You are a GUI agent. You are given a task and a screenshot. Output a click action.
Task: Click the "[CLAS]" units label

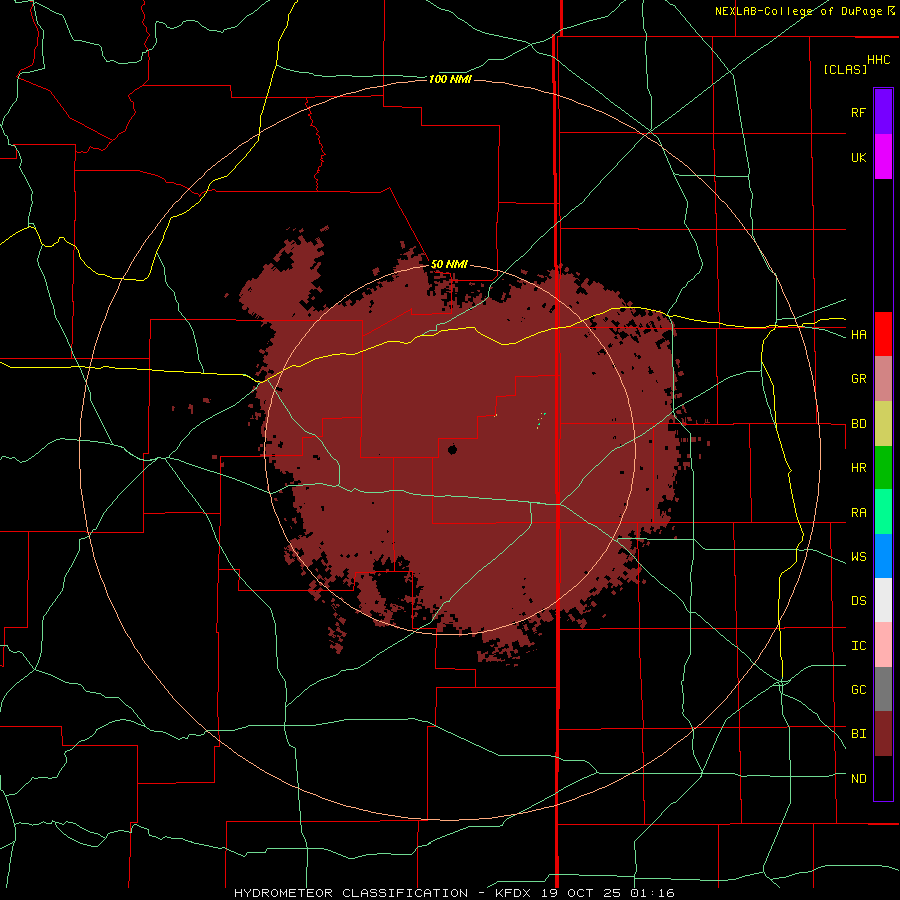845,69
